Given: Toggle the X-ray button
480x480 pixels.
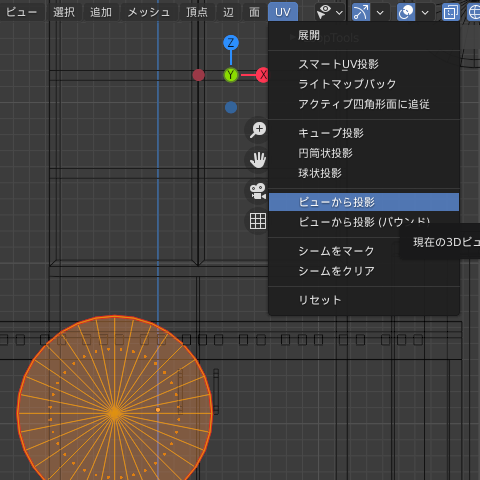Looking at the screenshot, I should click(451, 12).
